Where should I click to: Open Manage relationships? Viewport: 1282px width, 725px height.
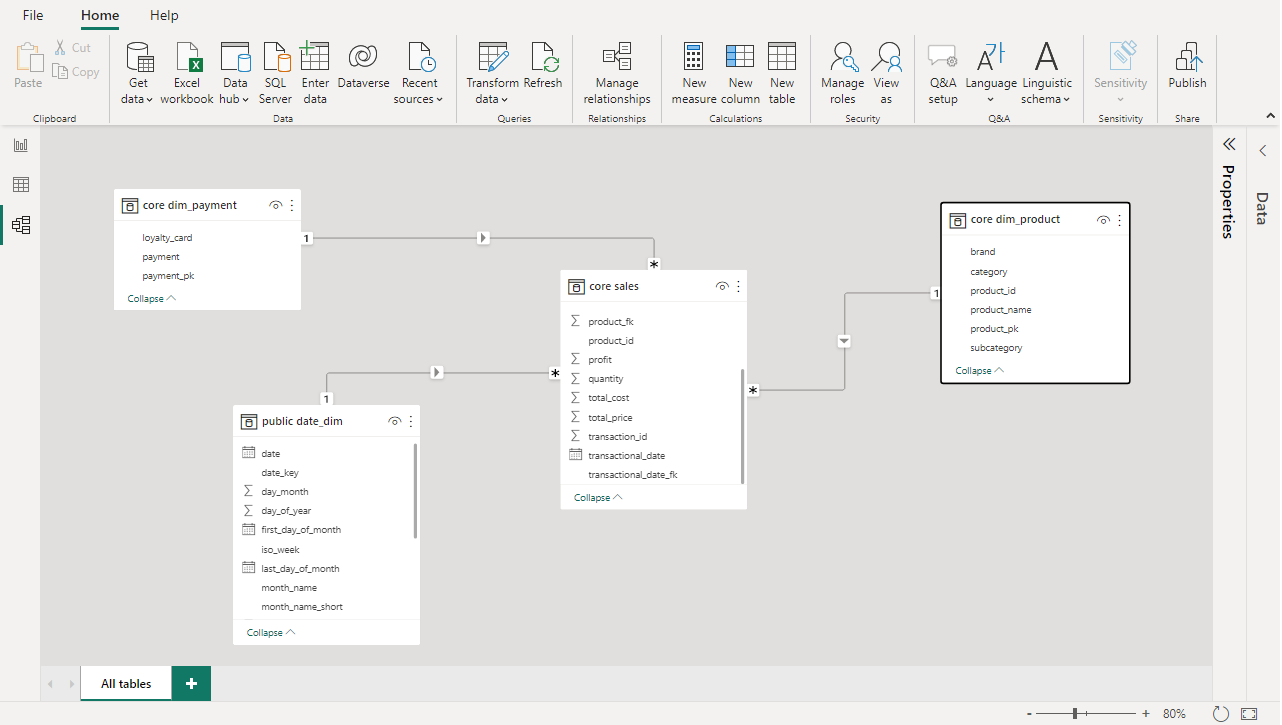616,70
